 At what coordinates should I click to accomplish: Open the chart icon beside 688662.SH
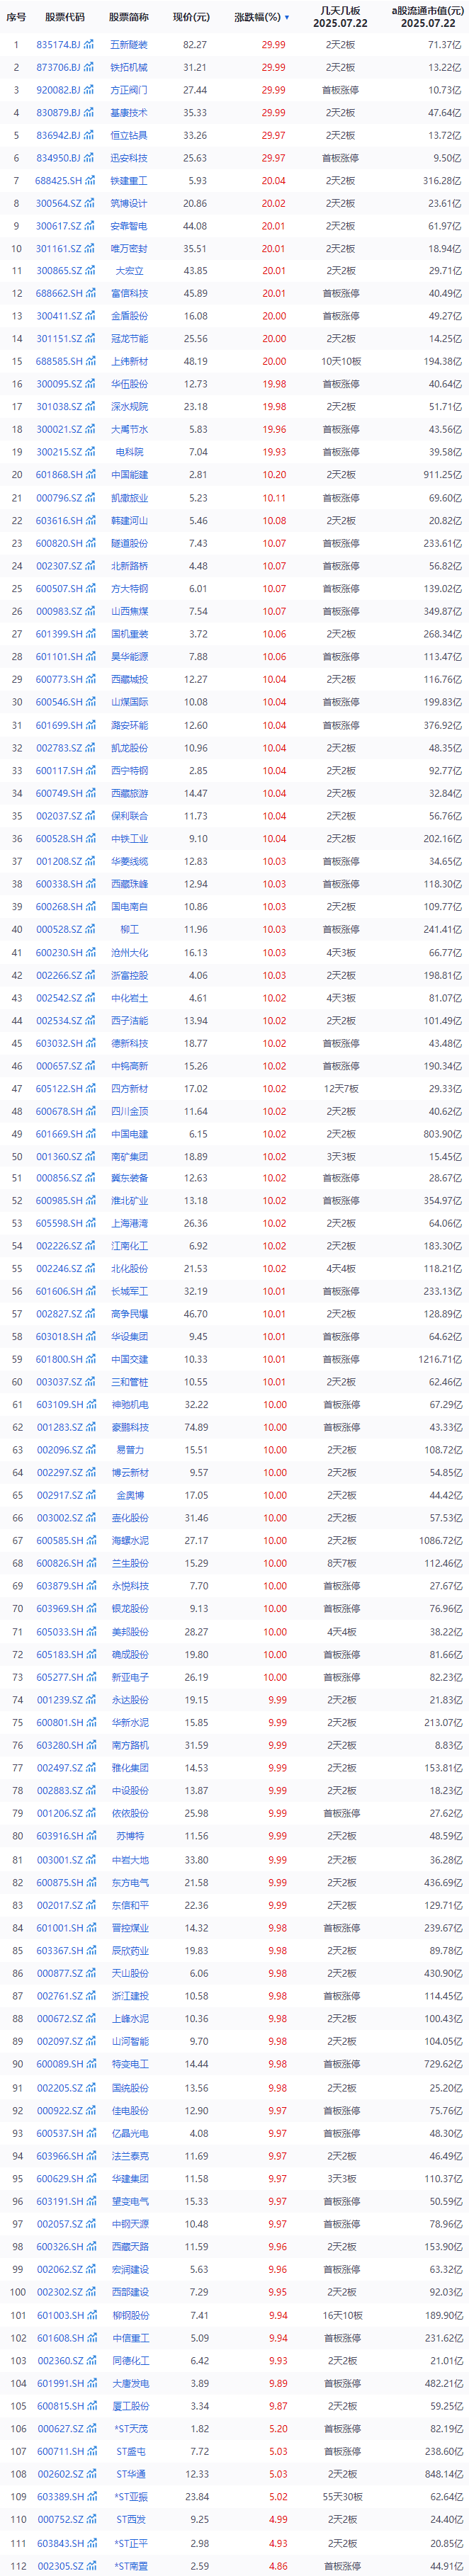pos(90,294)
